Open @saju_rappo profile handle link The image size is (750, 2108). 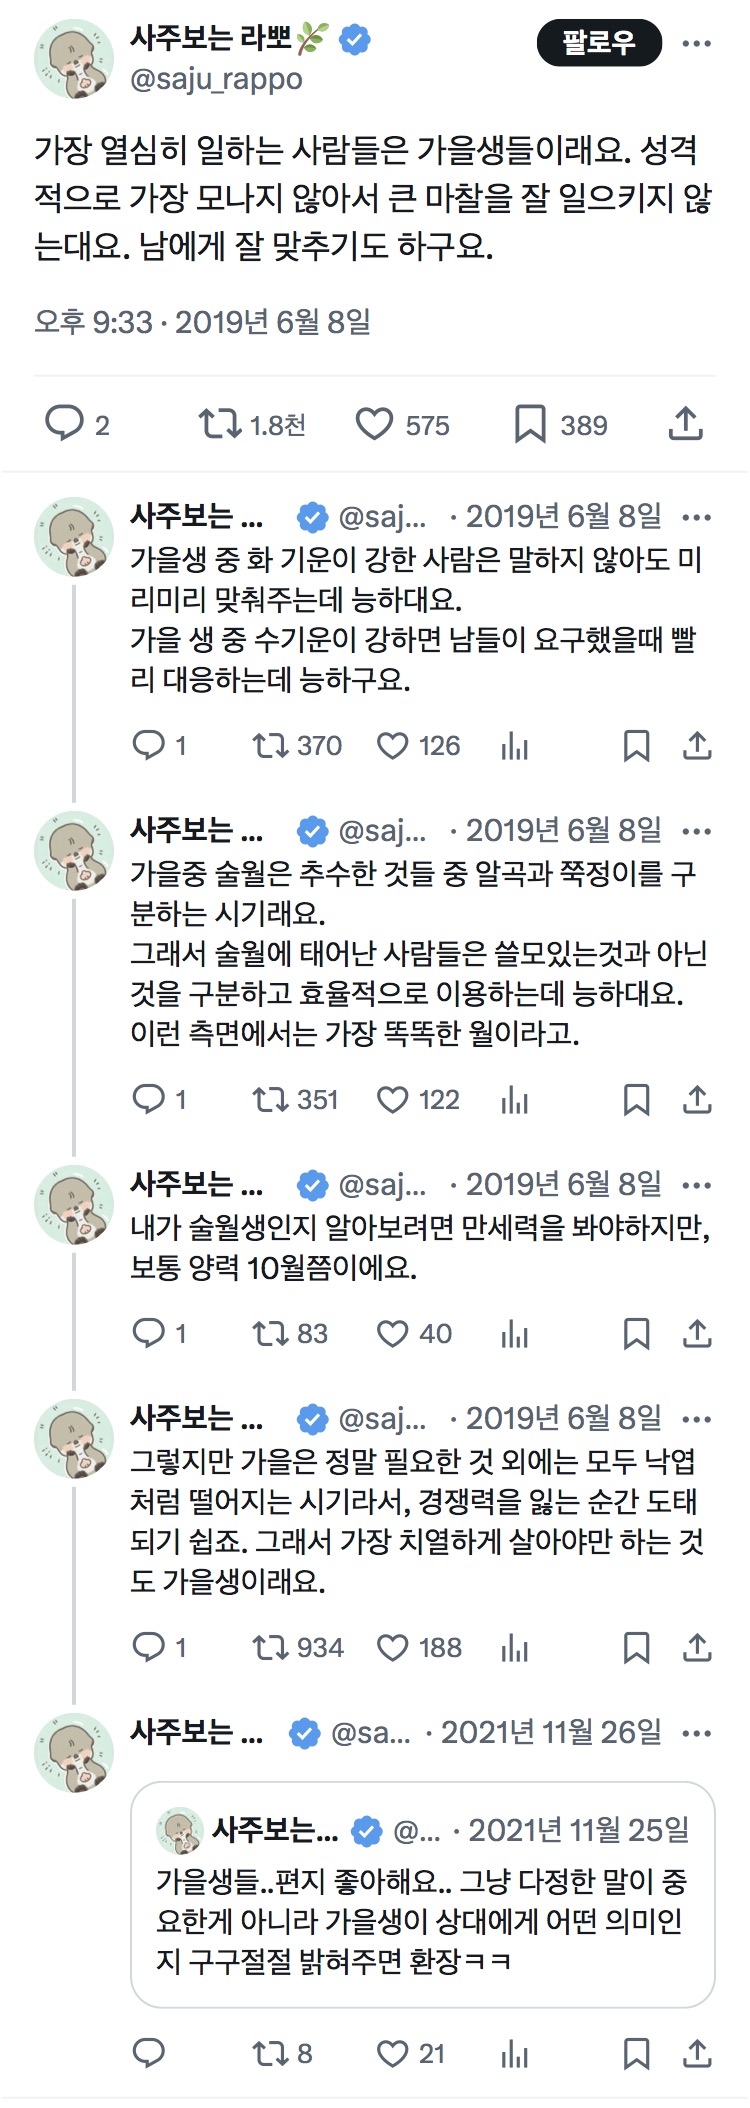[x=216, y=79]
